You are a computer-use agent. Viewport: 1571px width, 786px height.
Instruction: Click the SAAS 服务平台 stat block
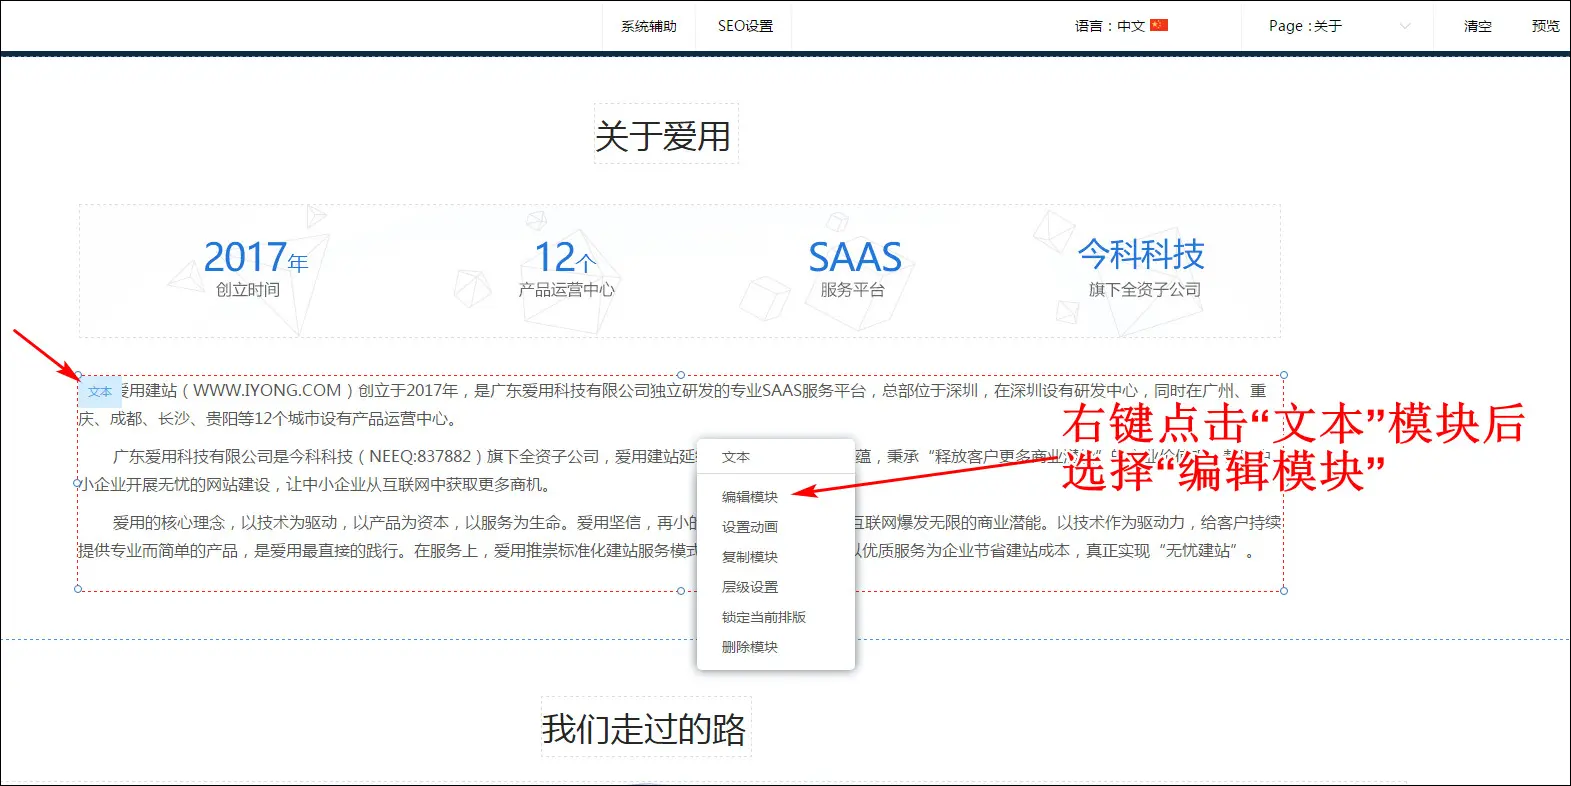click(854, 268)
